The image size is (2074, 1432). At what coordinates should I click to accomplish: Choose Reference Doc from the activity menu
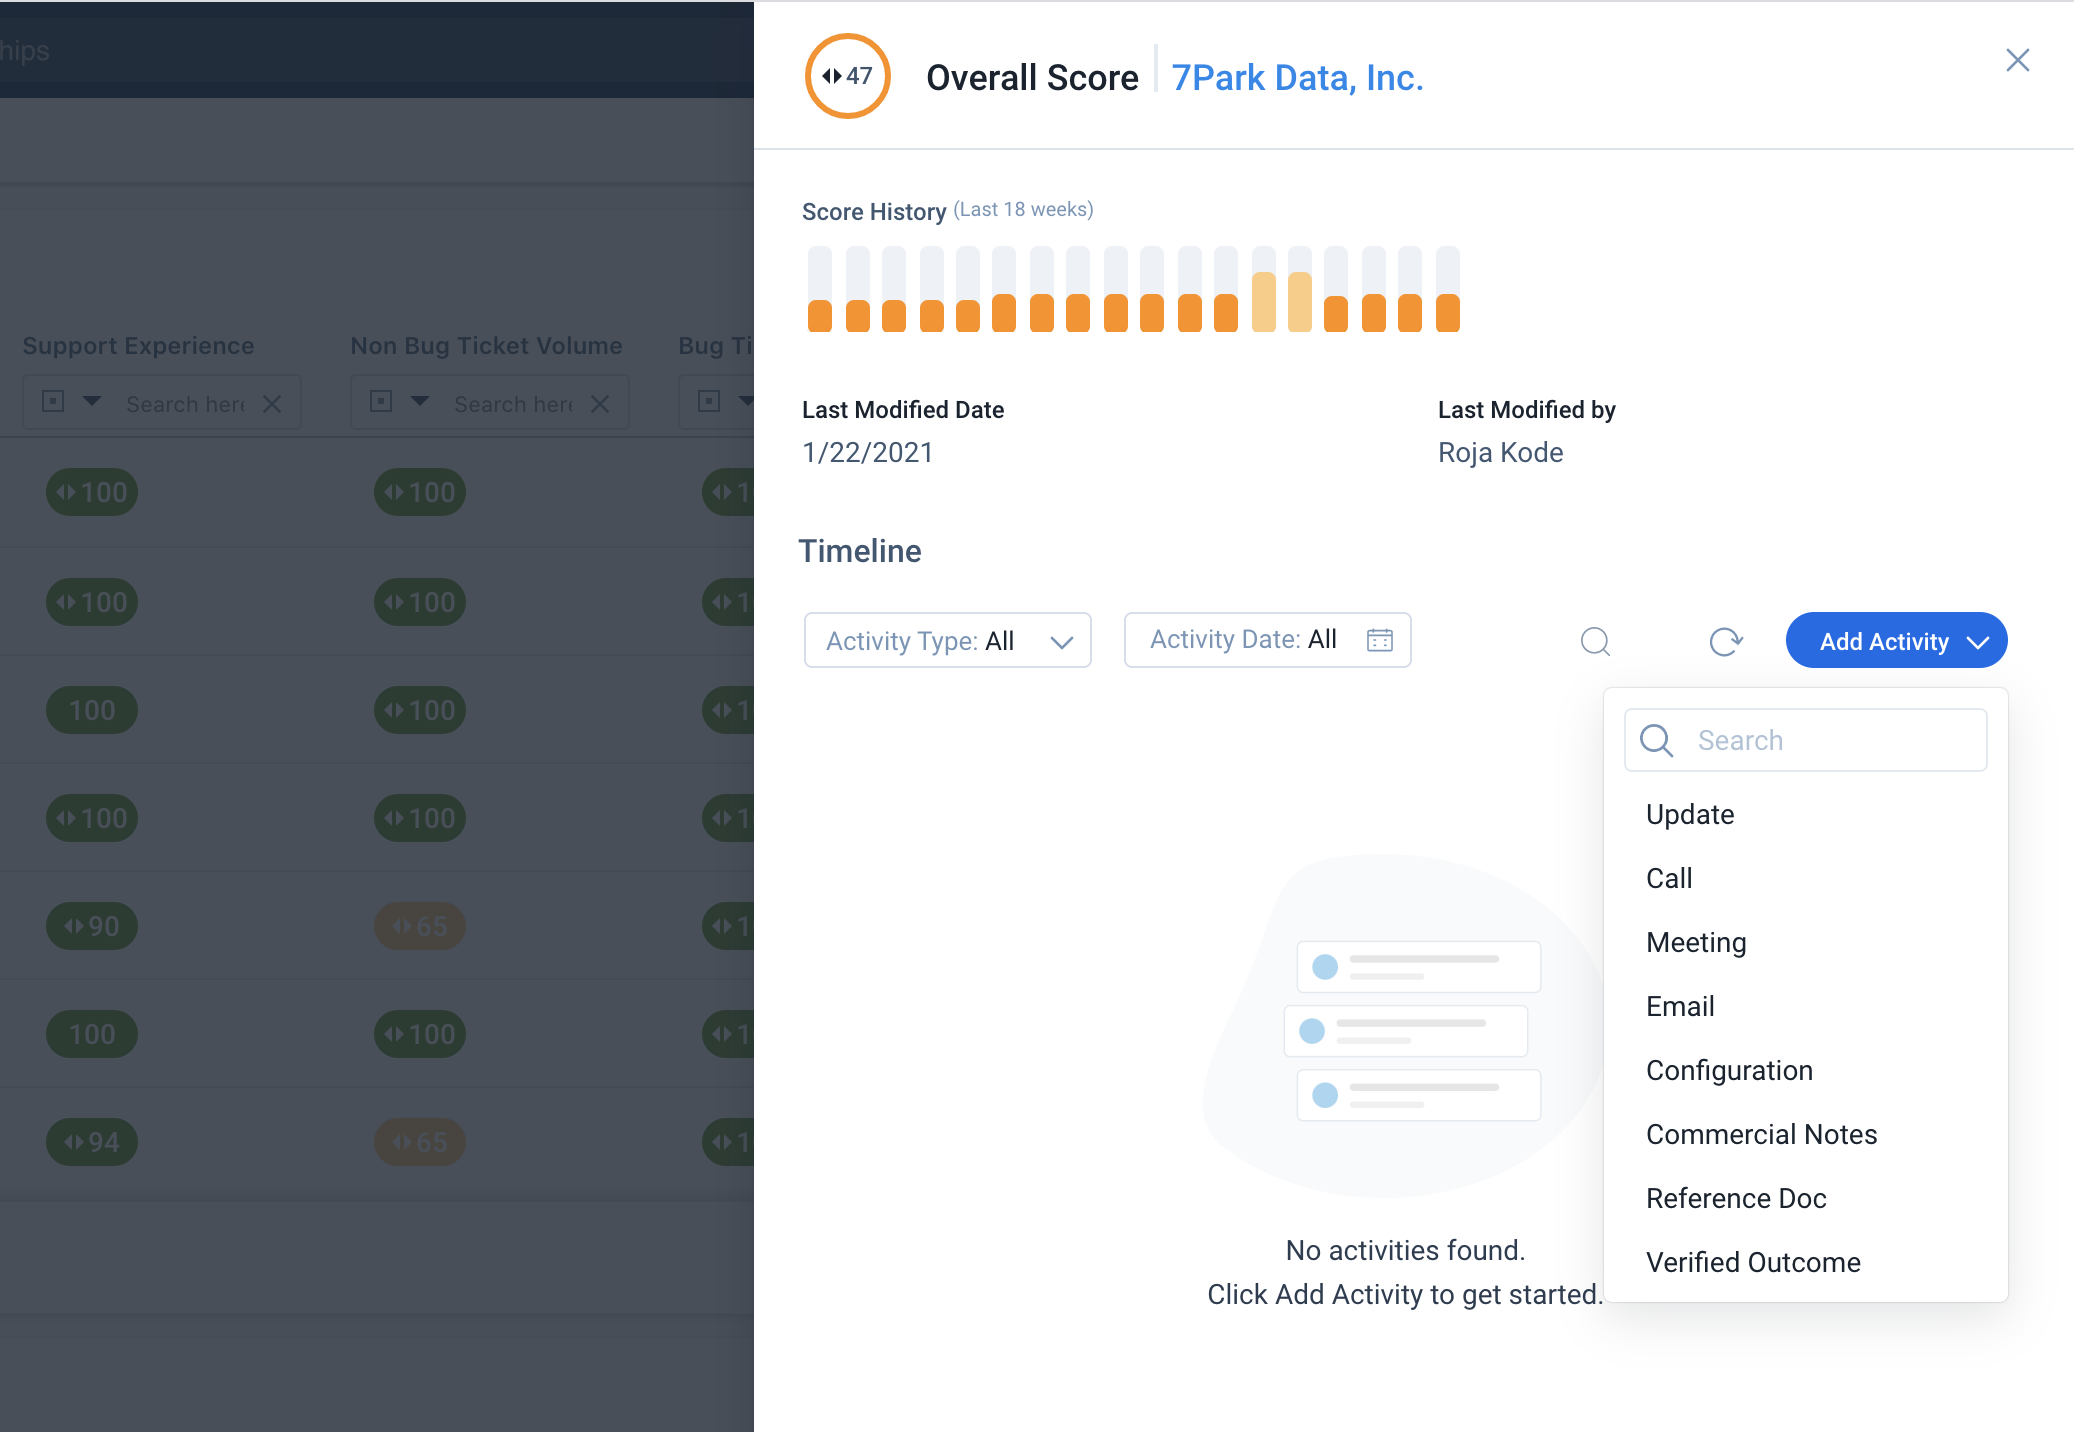(x=1805, y=1198)
